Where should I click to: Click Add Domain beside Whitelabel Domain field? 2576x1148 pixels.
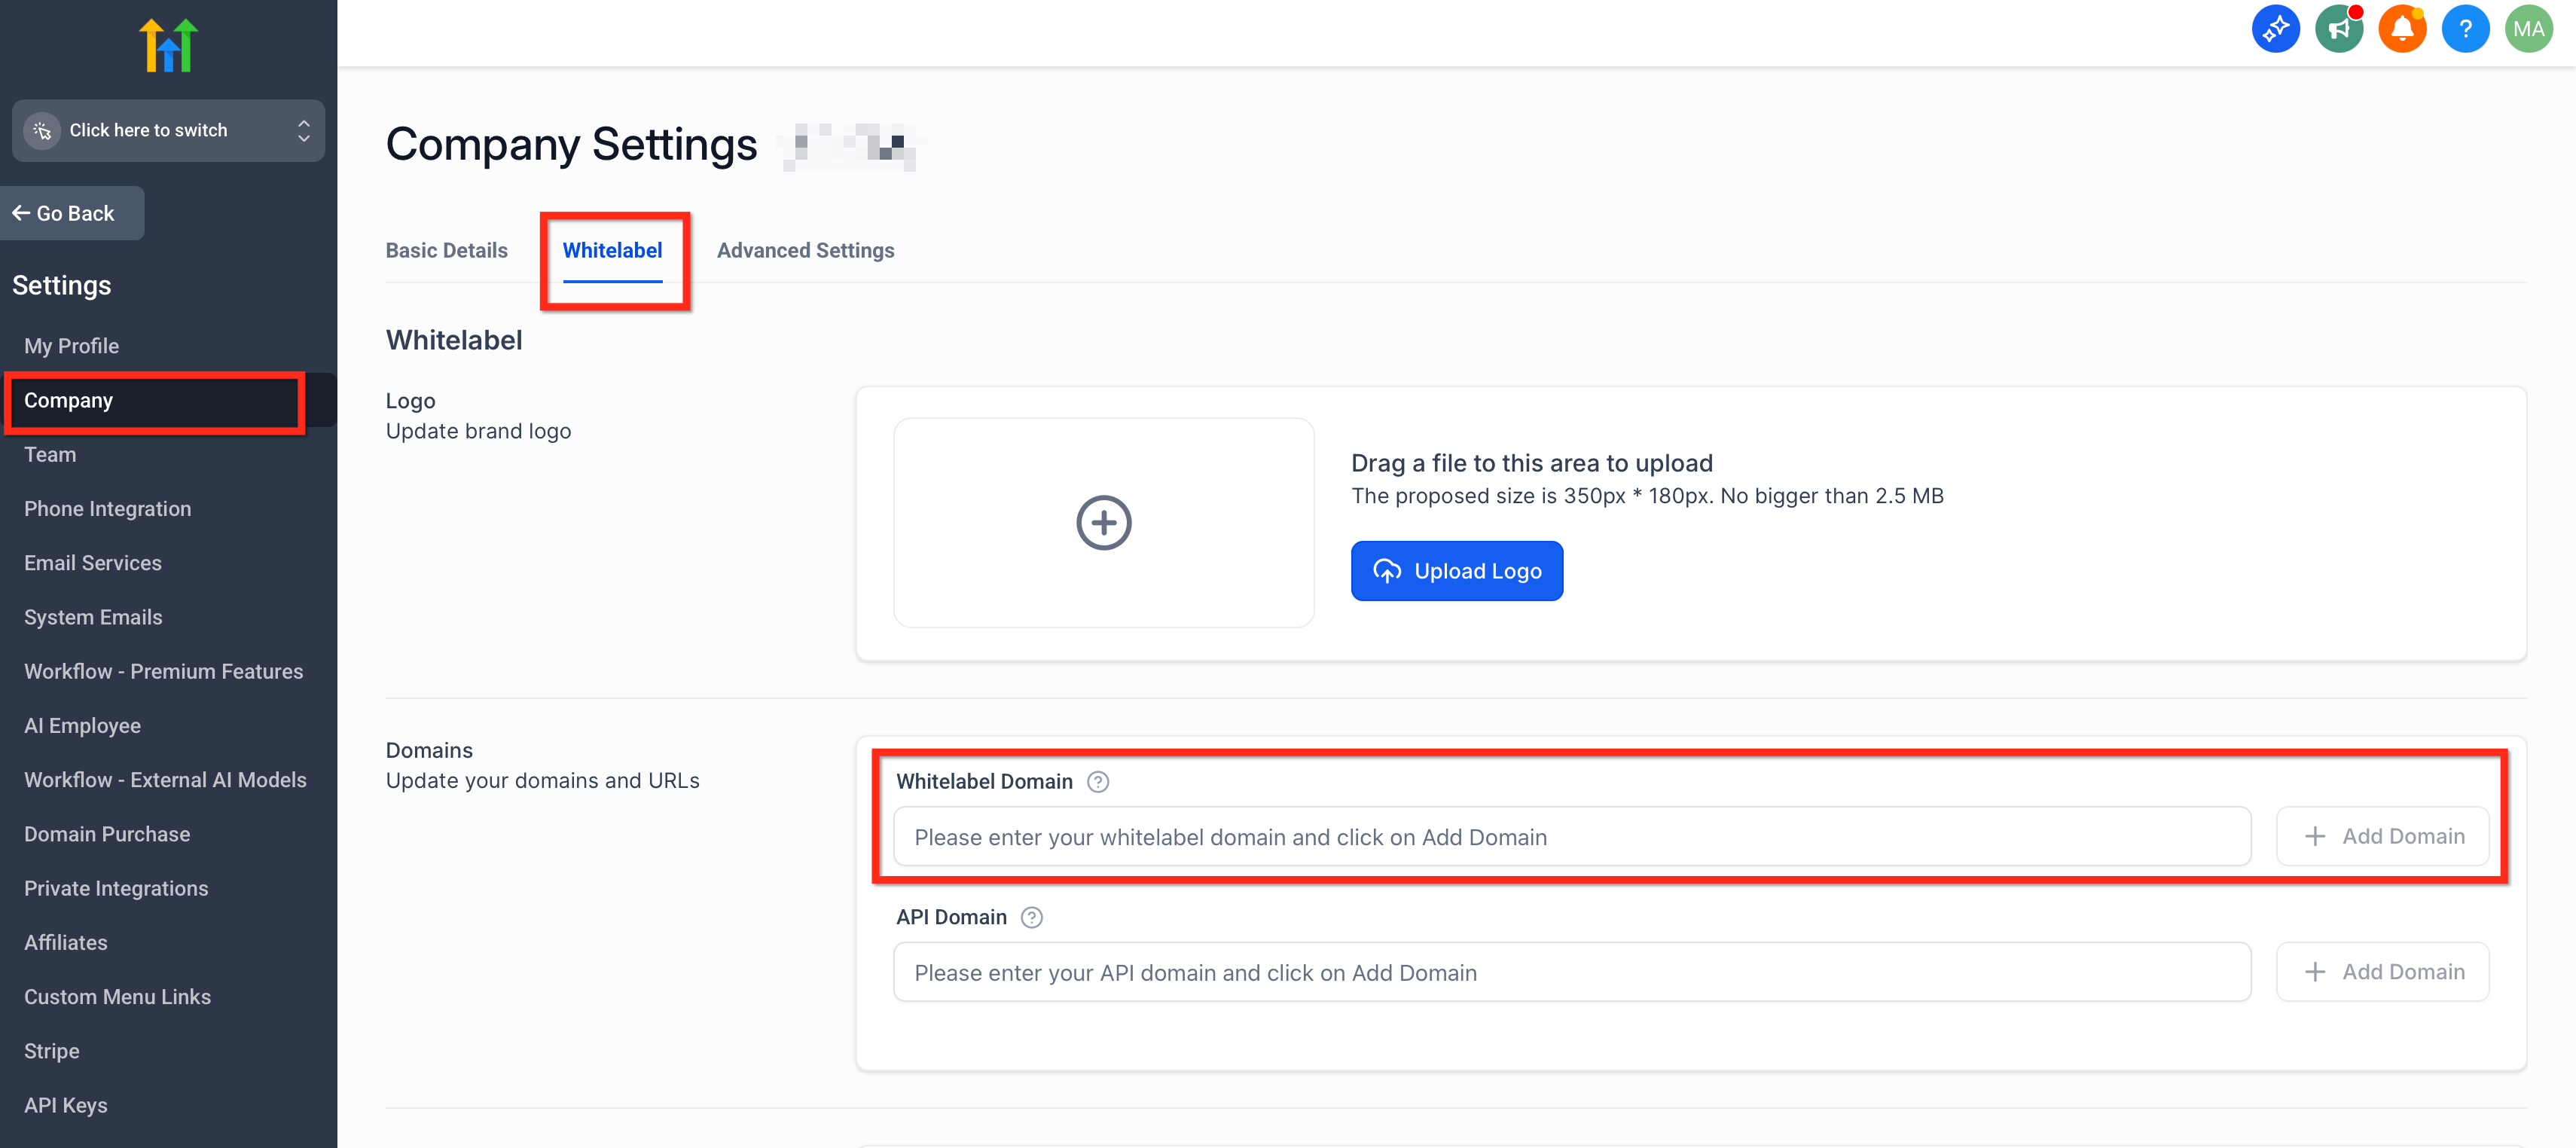tap(2382, 836)
